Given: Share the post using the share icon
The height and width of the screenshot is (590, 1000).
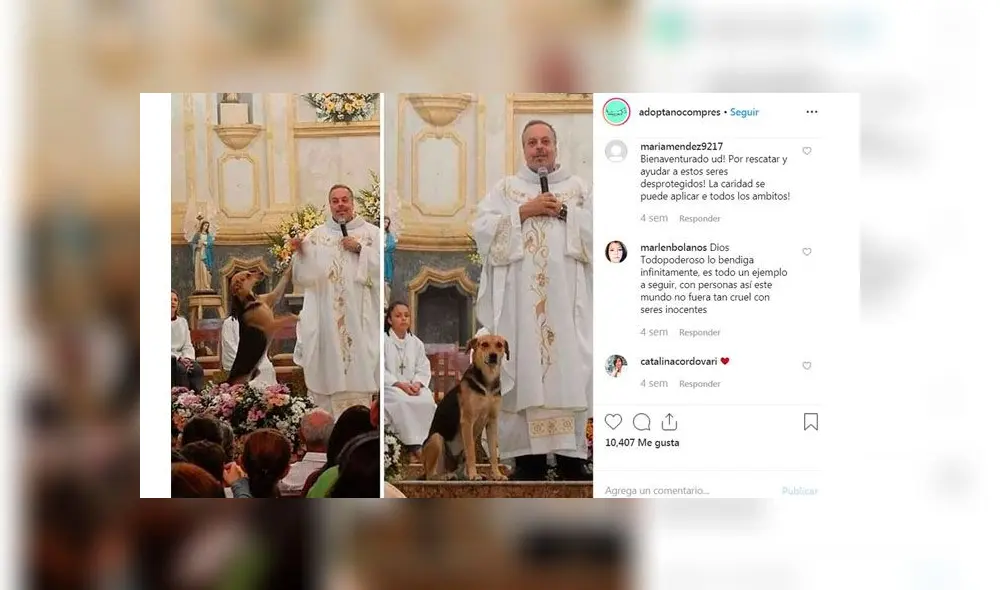Looking at the screenshot, I should 669,422.
